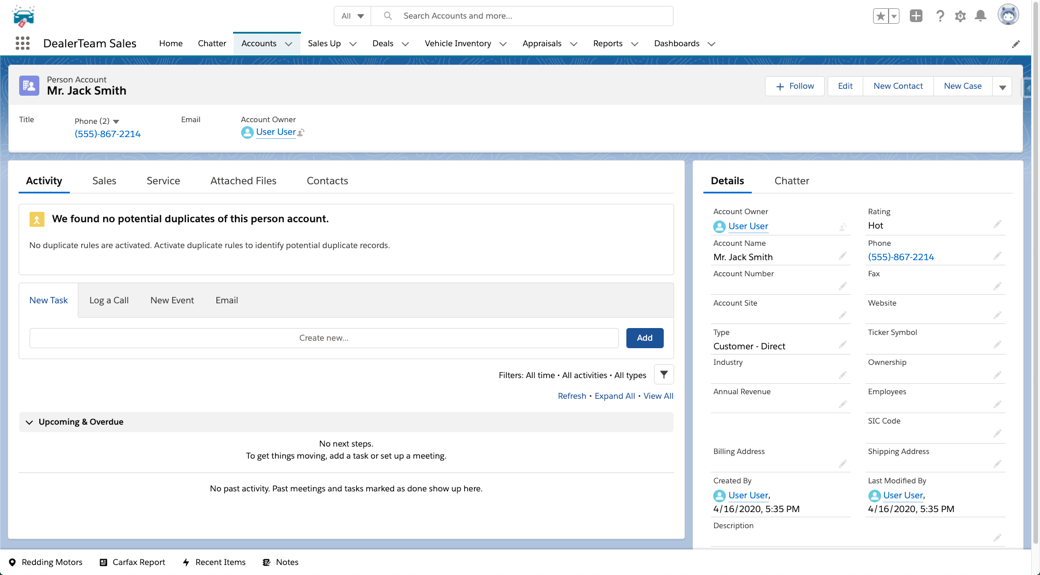This screenshot has width=1040, height=575.
Task: Switch to the Service tab
Action: [x=163, y=180]
